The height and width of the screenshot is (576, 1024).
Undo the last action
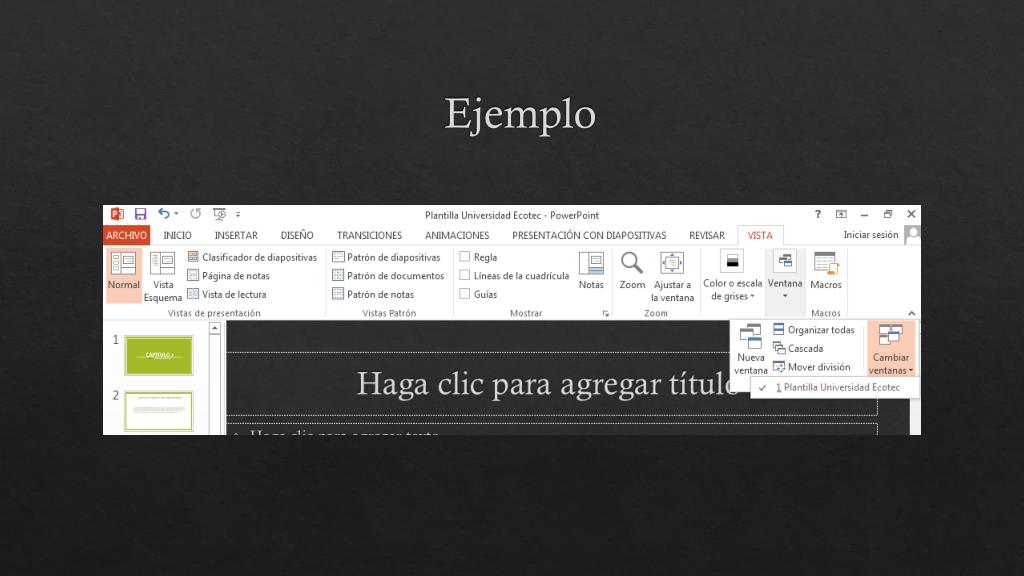[163, 214]
